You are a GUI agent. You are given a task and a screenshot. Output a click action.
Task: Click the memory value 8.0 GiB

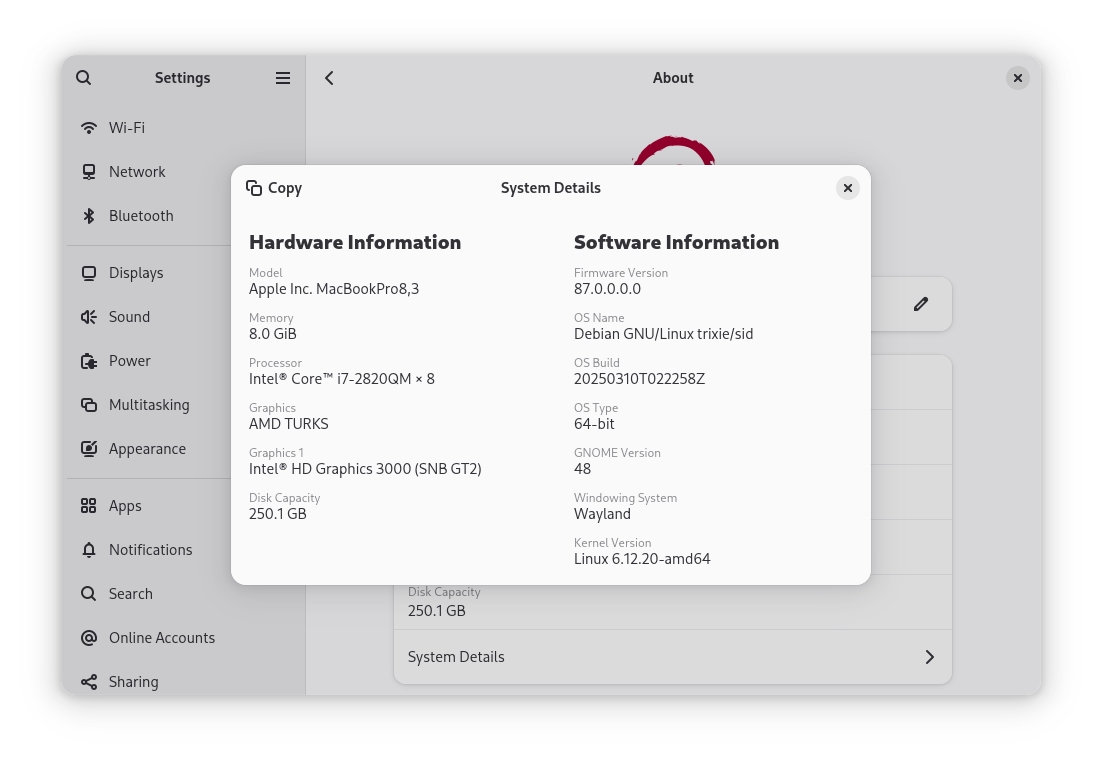coord(273,334)
